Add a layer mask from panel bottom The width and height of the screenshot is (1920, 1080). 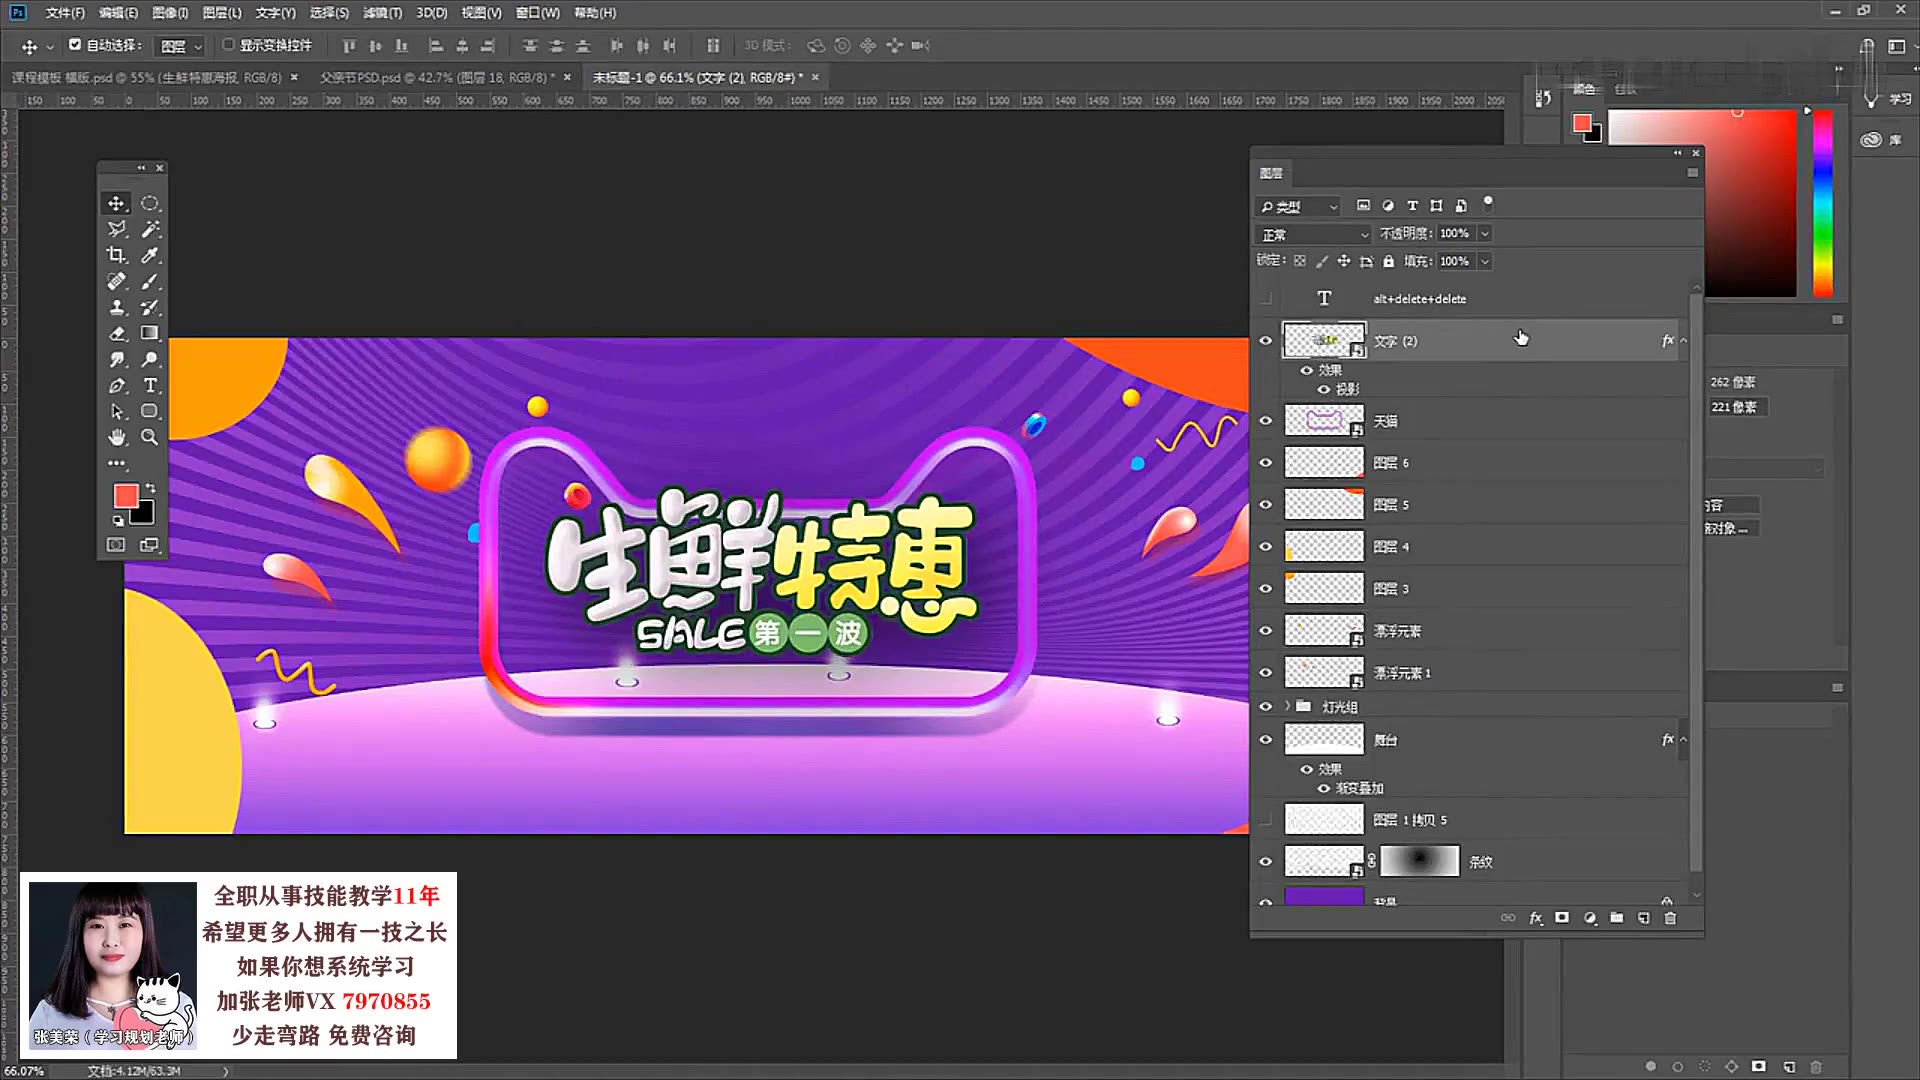pyautogui.click(x=1562, y=918)
